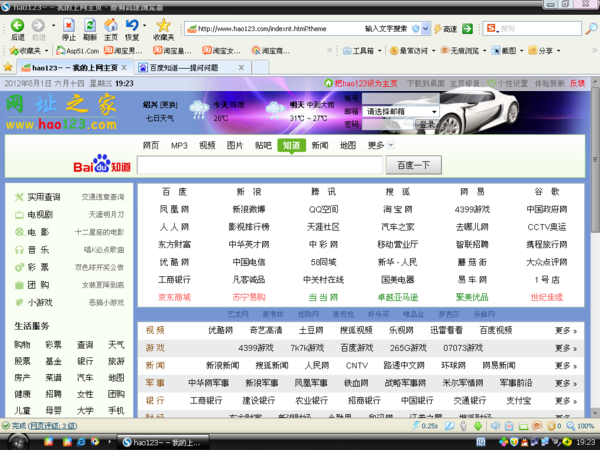
Task: Click the taskbar clock showing 19:23
Action: 586,442
